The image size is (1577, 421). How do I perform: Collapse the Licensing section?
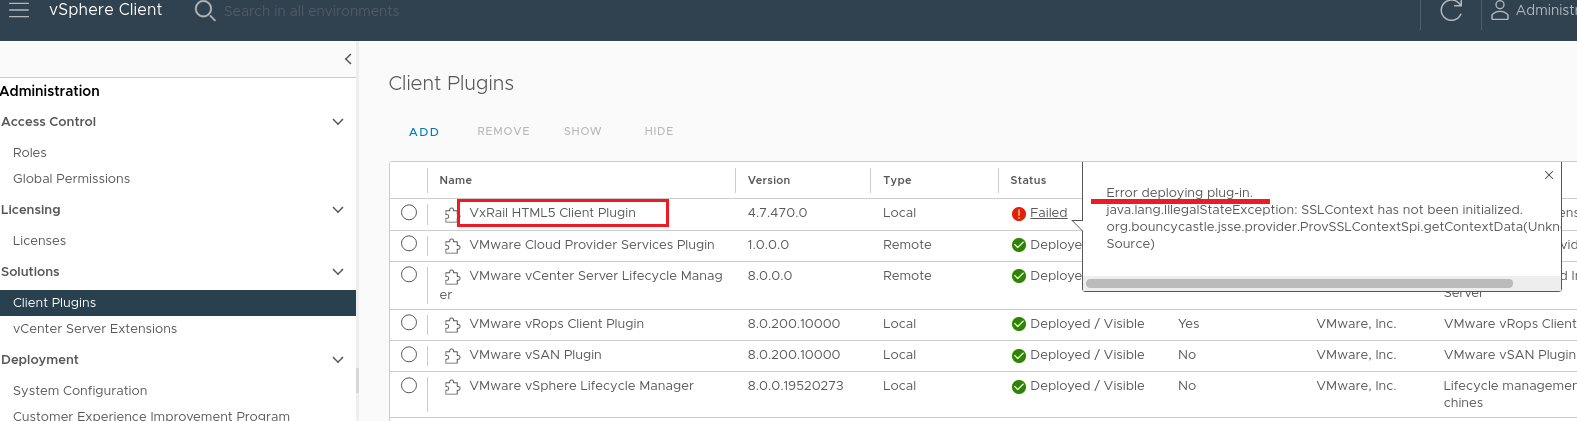tap(338, 210)
